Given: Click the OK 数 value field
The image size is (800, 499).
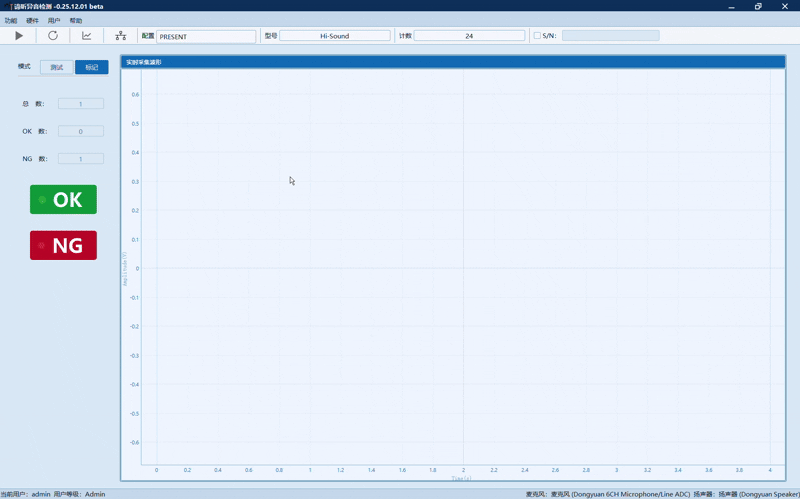Looking at the screenshot, I should click(x=81, y=132).
